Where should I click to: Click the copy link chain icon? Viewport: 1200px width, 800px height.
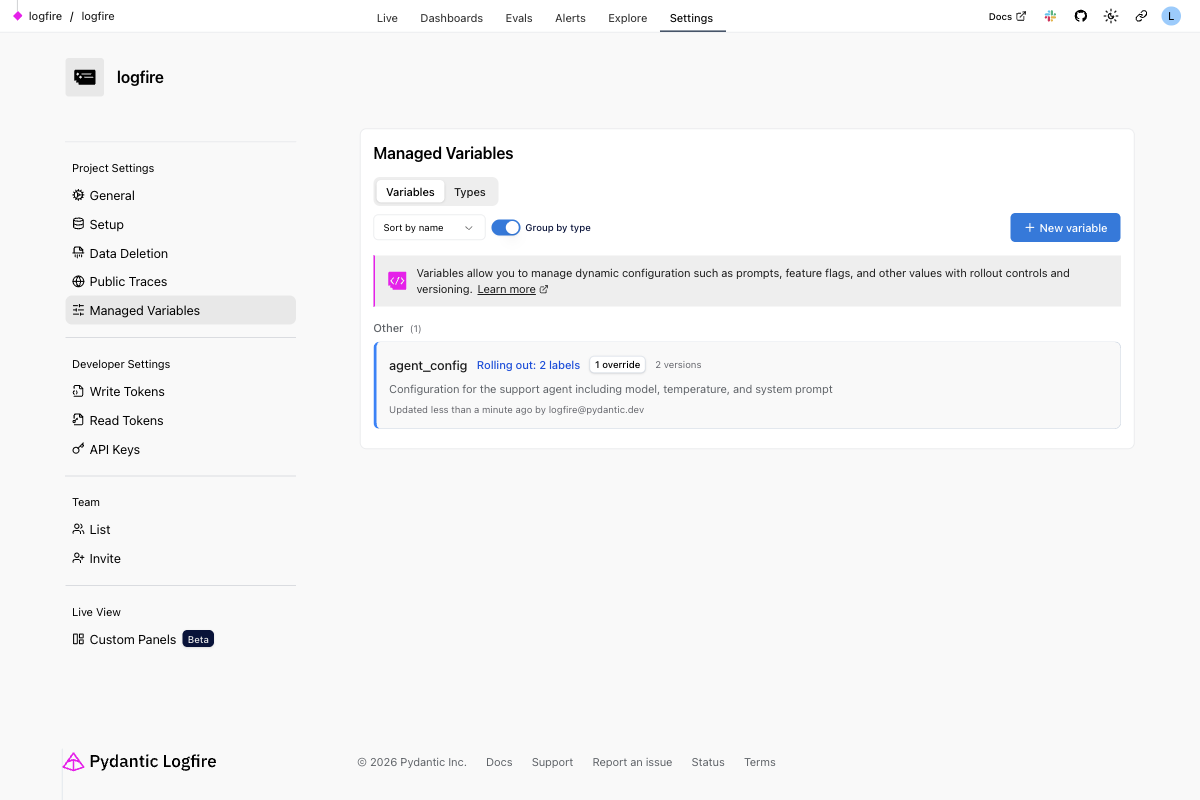1141,17
